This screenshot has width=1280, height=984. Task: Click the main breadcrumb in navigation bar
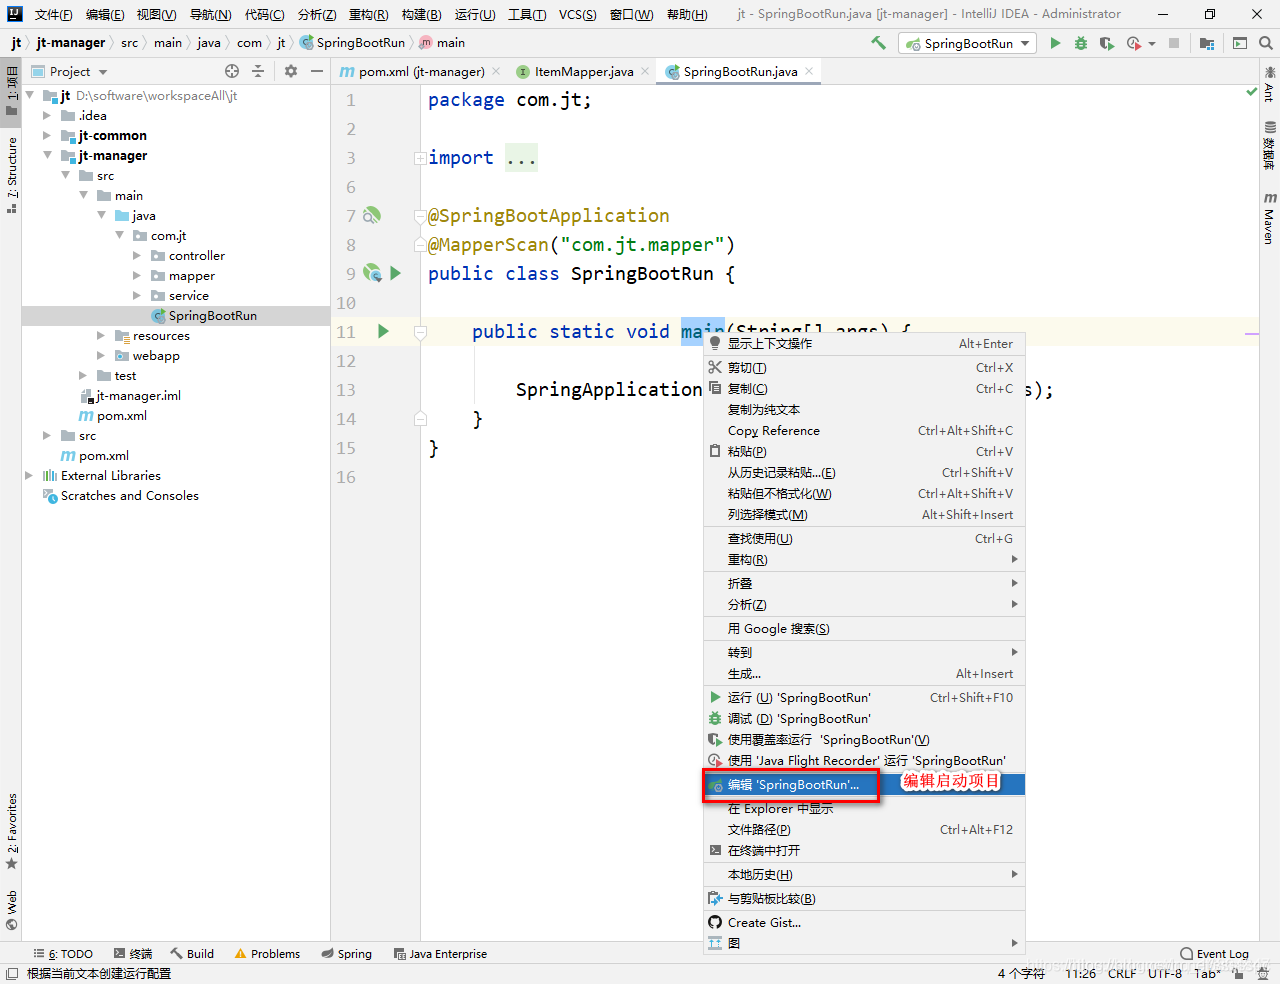tap(443, 43)
